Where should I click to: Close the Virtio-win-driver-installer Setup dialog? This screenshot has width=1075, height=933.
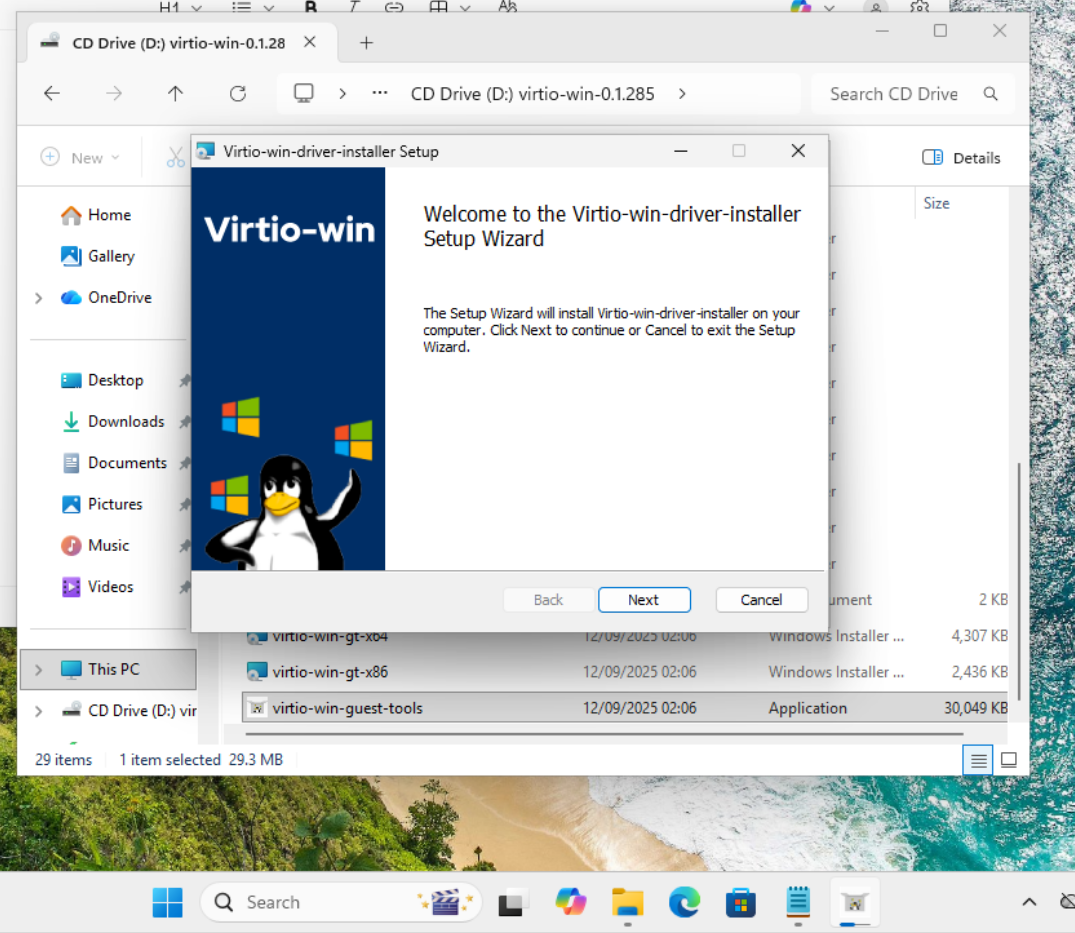click(x=798, y=151)
